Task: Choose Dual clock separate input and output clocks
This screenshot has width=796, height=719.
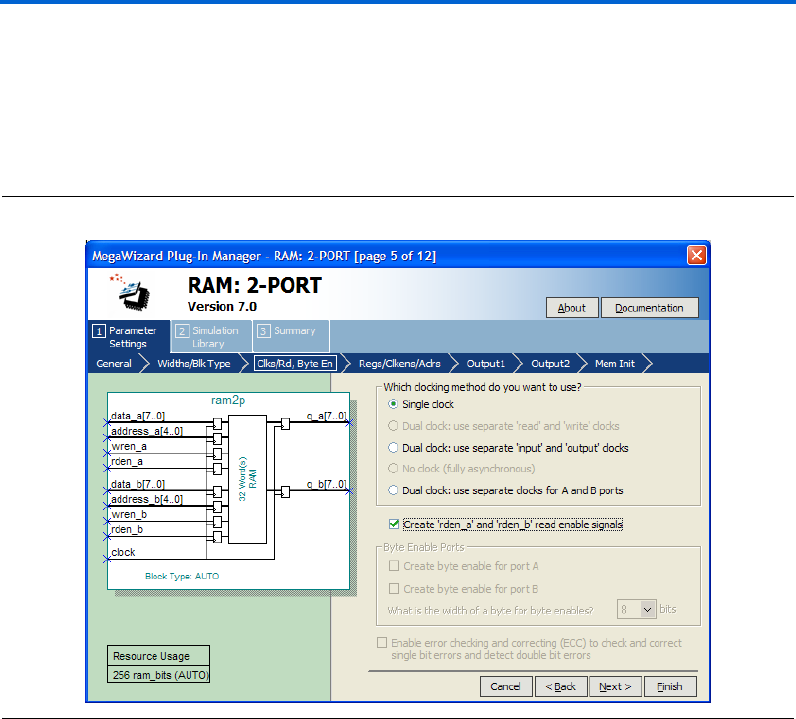Action: tap(393, 448)
